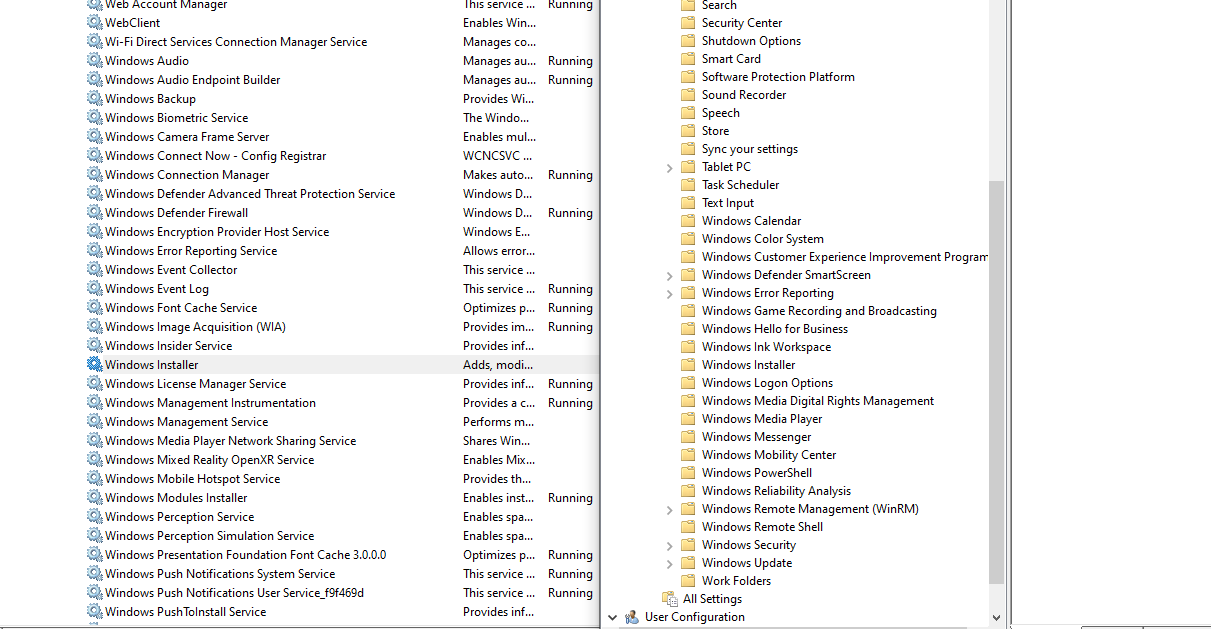Open Sync your settings policy folder
This screenshot has height=629, width=1211.
750,149
